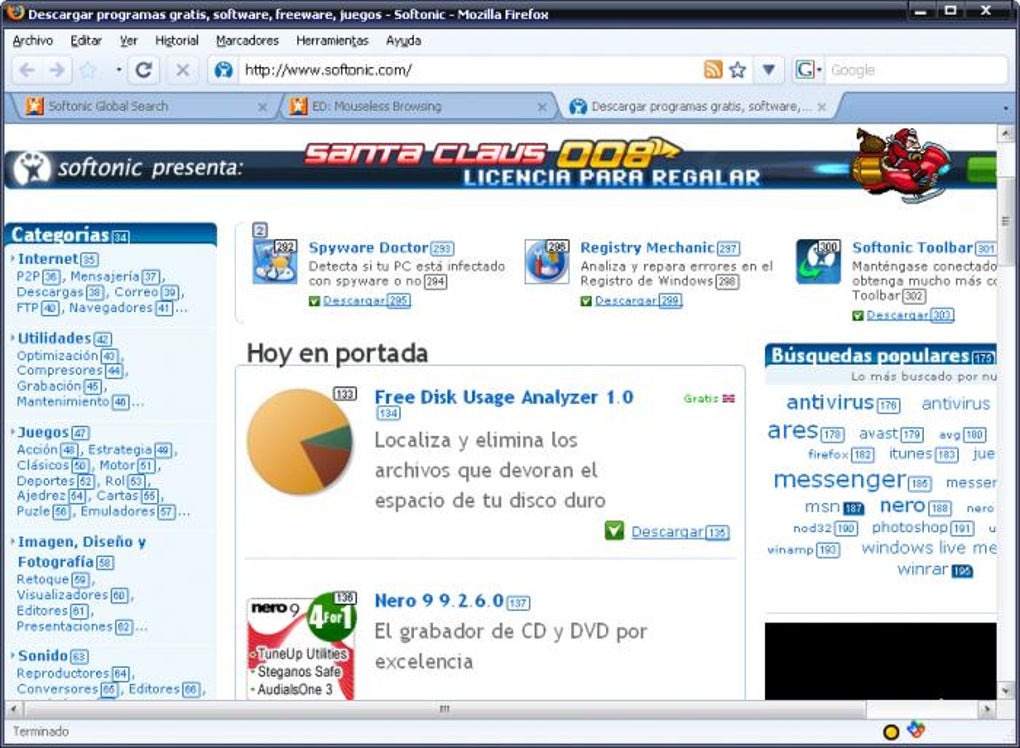Open the Marcadores menu

246,41
